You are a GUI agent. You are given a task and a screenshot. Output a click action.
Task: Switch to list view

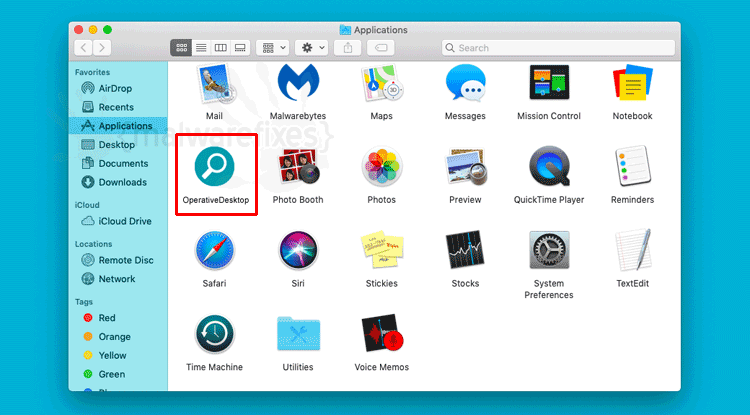pyautogui.click(x=201, y=48)
